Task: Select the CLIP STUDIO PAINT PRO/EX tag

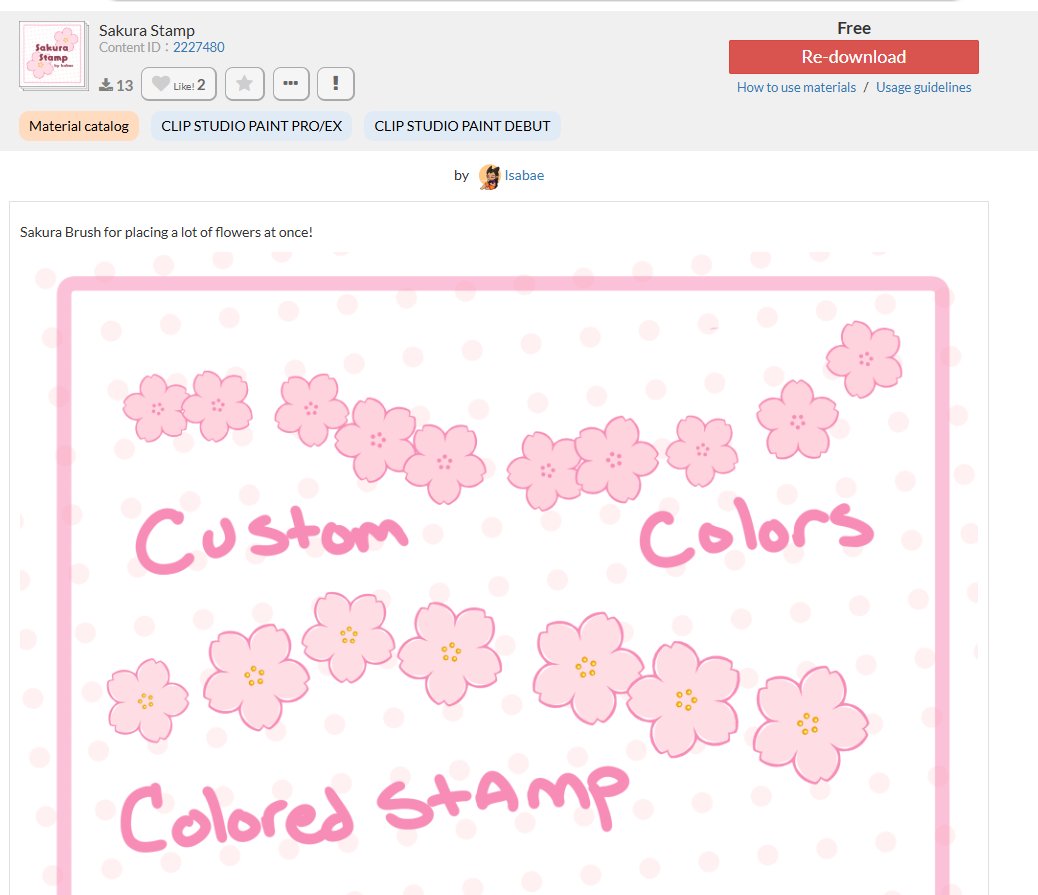Action: click(252, 126)
